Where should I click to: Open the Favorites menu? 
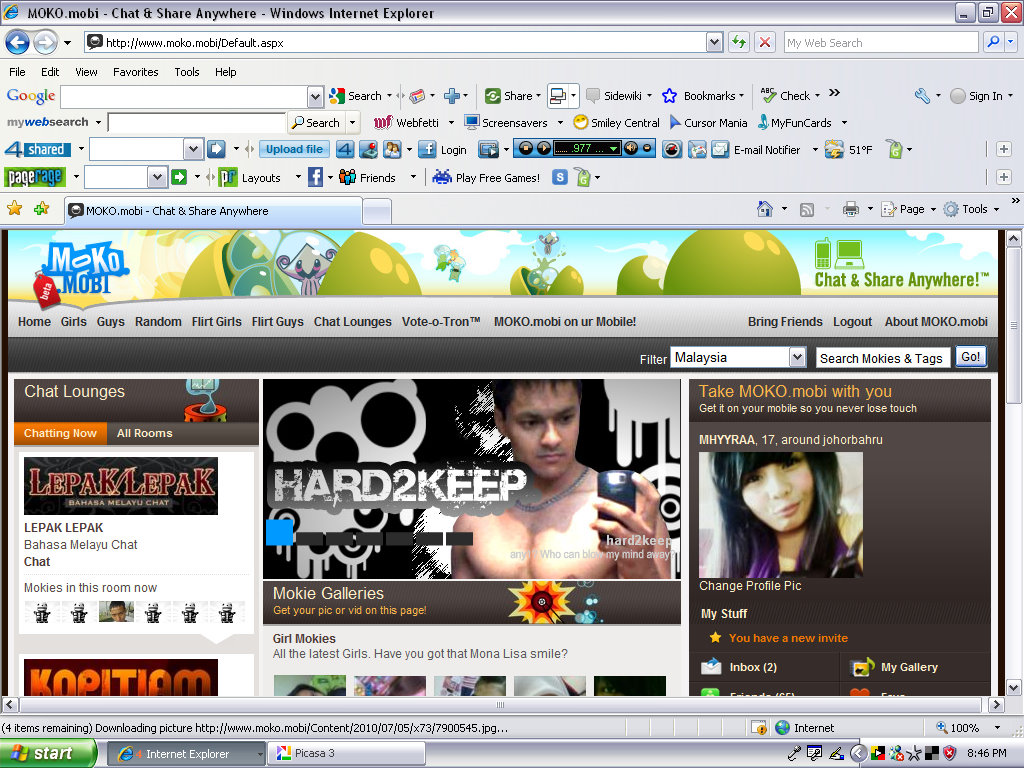135,72
